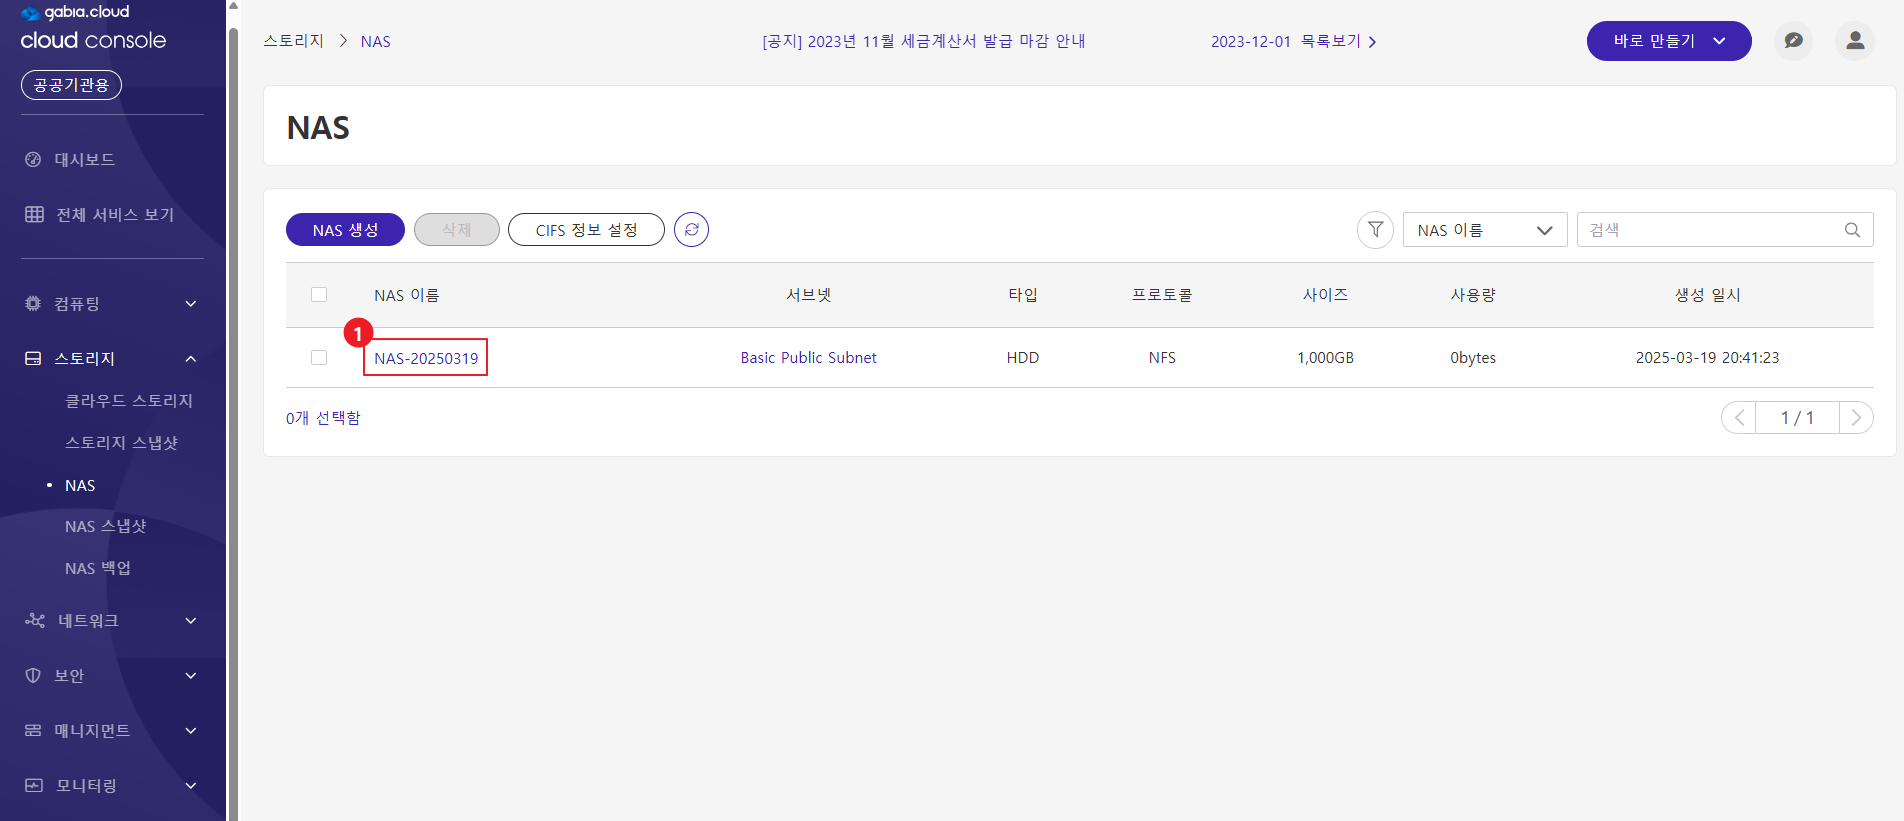The width and height of the screenshot is (1904, 821).
Task: Open the dashboard gauge icon
Action: click(x=33, y=160)
